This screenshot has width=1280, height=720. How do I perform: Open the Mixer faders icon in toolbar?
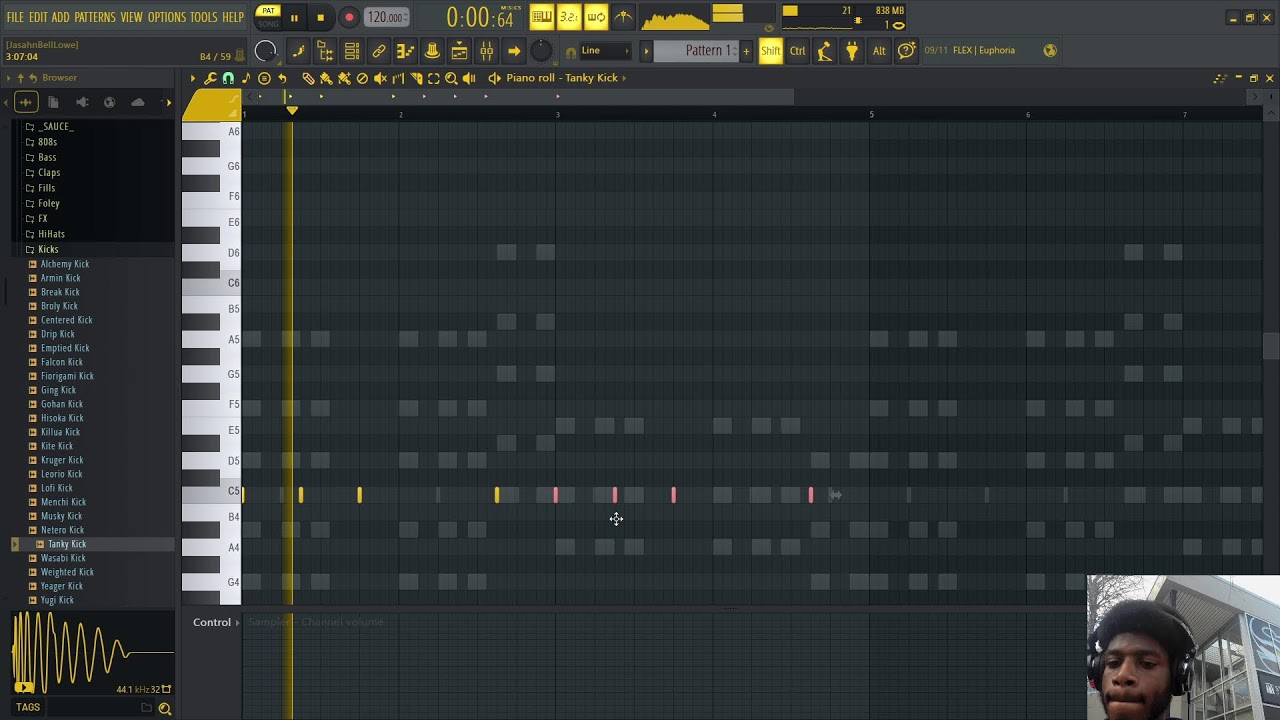(x=486, y=51)
